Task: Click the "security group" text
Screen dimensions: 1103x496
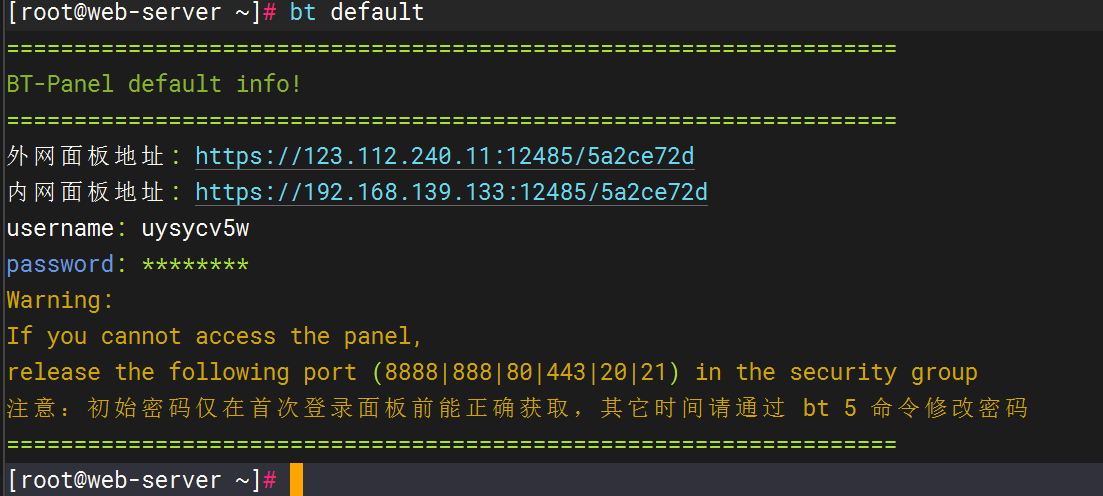Action: (883, 372)
